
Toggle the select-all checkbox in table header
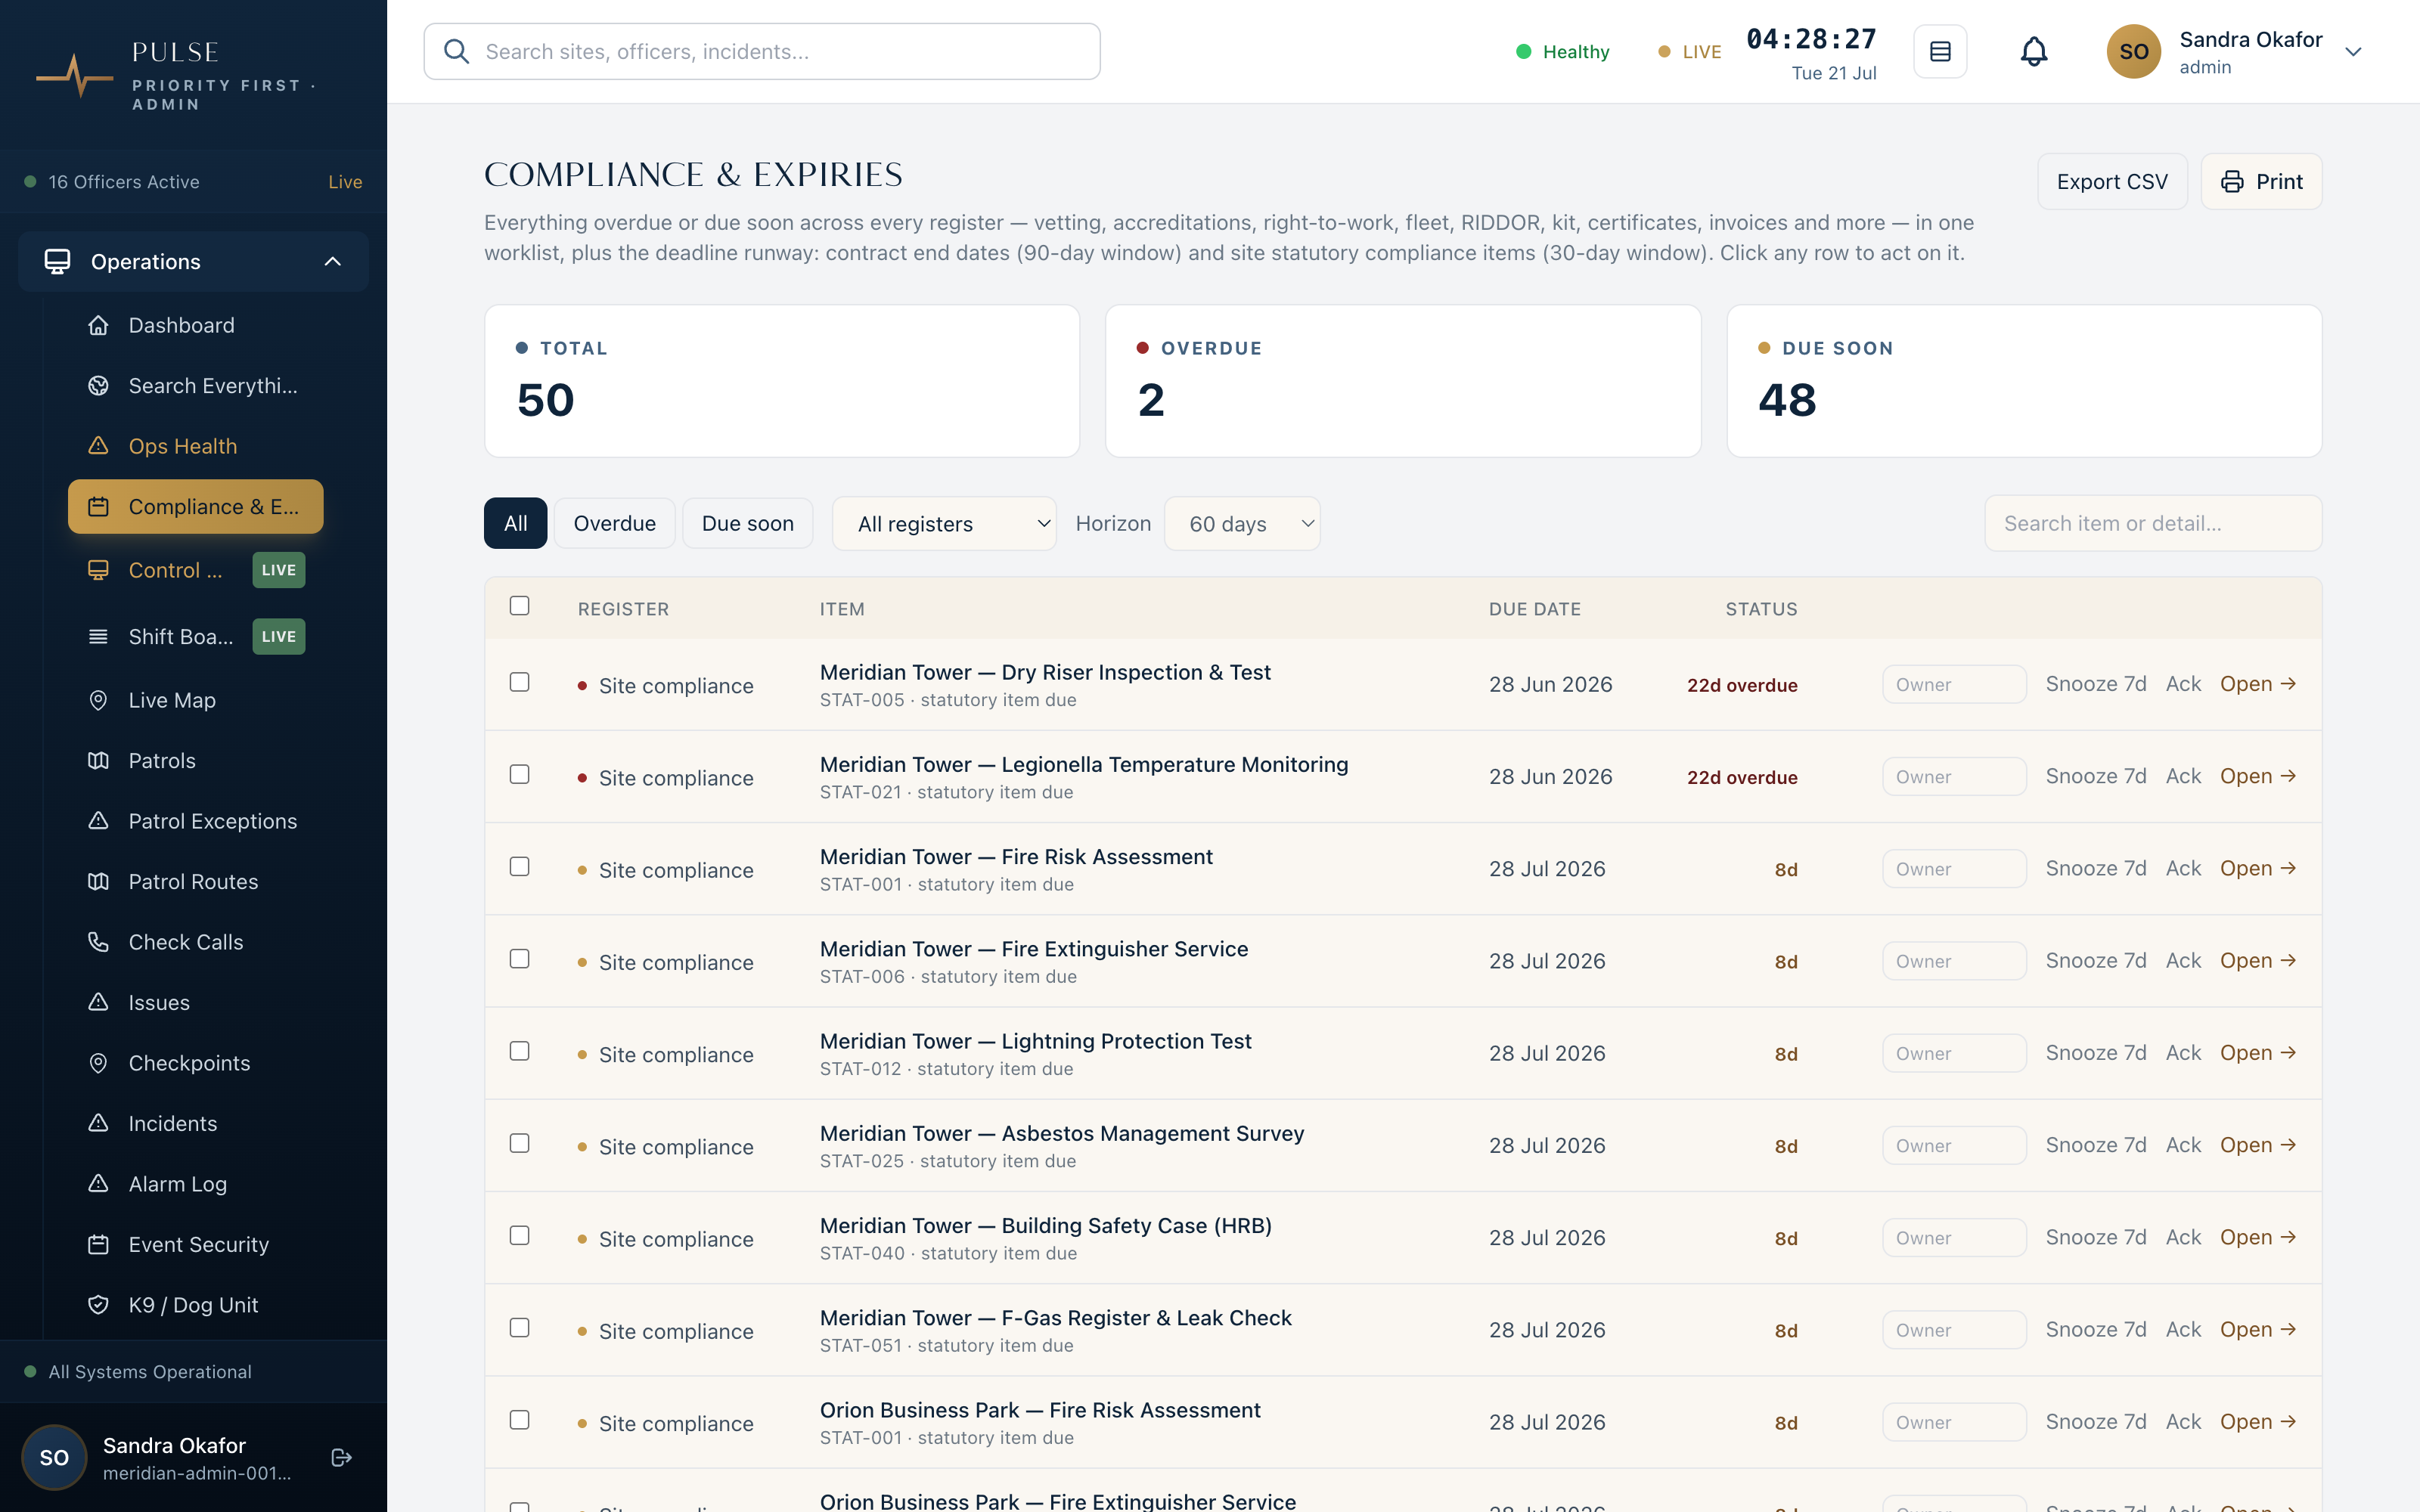(519, 606)
